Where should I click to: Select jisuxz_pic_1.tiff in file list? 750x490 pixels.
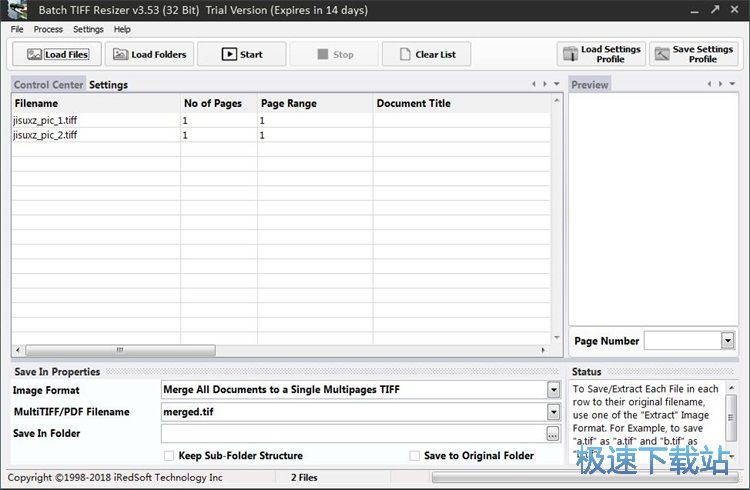click(45, 120)
